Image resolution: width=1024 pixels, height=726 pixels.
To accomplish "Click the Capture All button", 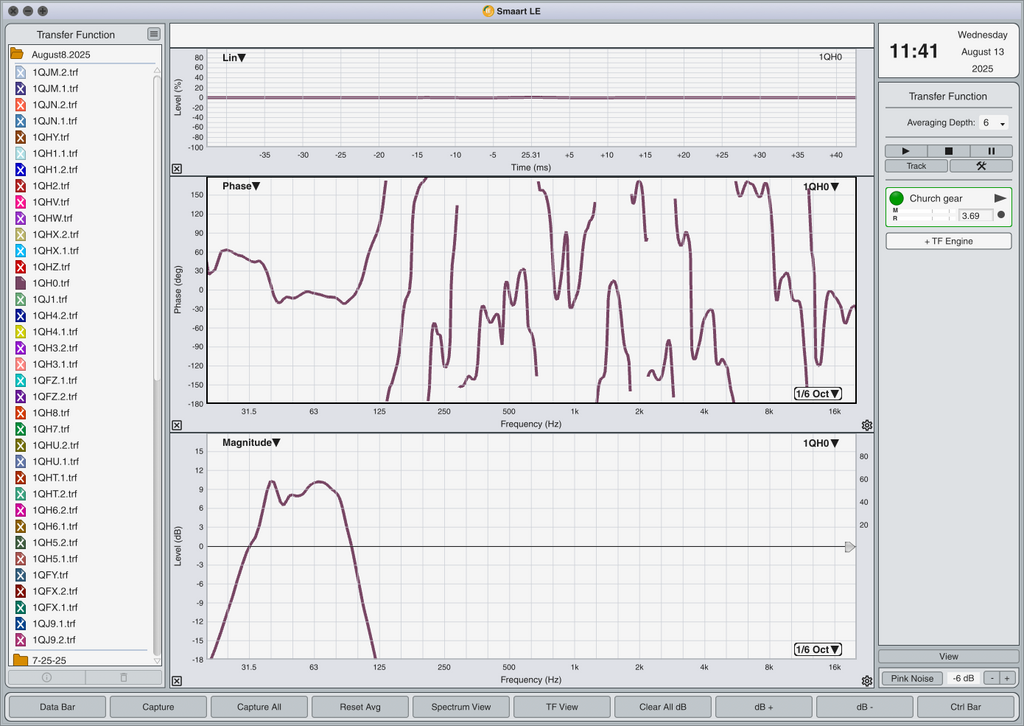I will coord(259,706).
